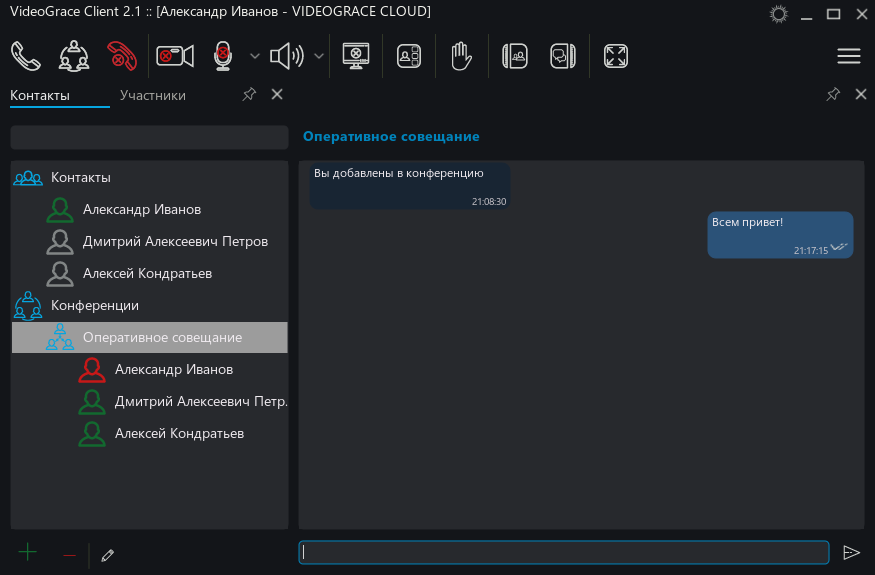The image size is (875, 575).
Task: Open the speaker device dropdown arrow
Action: 319,56
